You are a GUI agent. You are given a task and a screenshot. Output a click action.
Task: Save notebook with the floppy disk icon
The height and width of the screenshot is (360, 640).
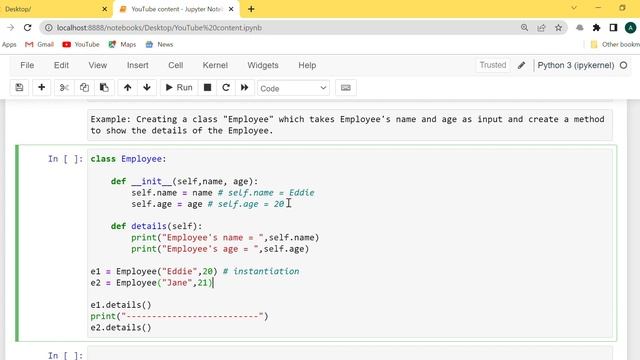click(19, 87)
